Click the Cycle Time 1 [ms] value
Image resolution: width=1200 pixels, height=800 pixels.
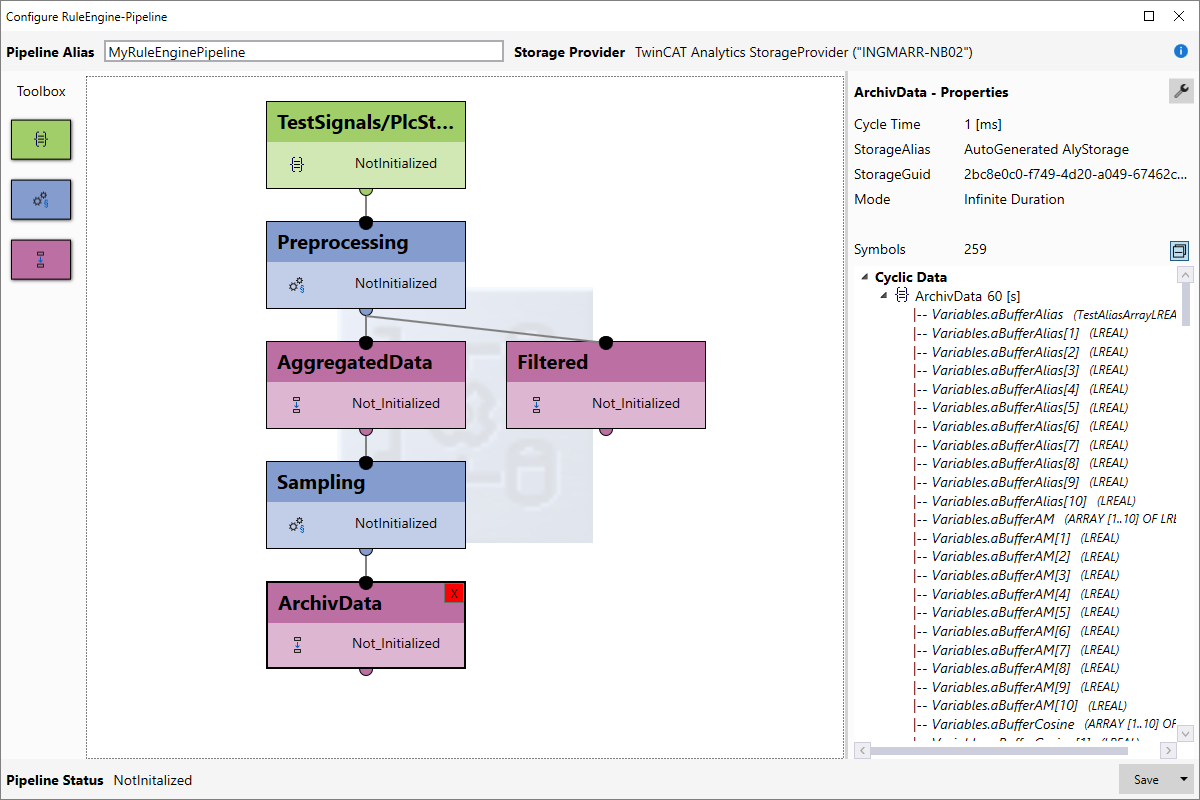click(983, 124)
